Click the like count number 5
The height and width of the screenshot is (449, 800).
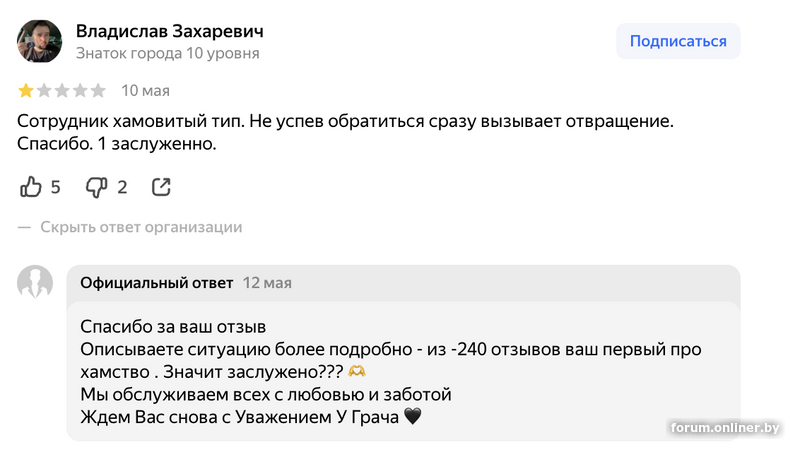click(x=56, y=187)
